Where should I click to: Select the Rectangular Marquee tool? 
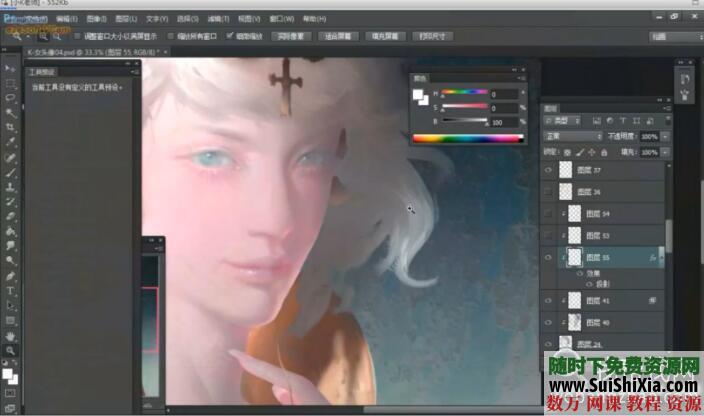[x=10, y=83]
